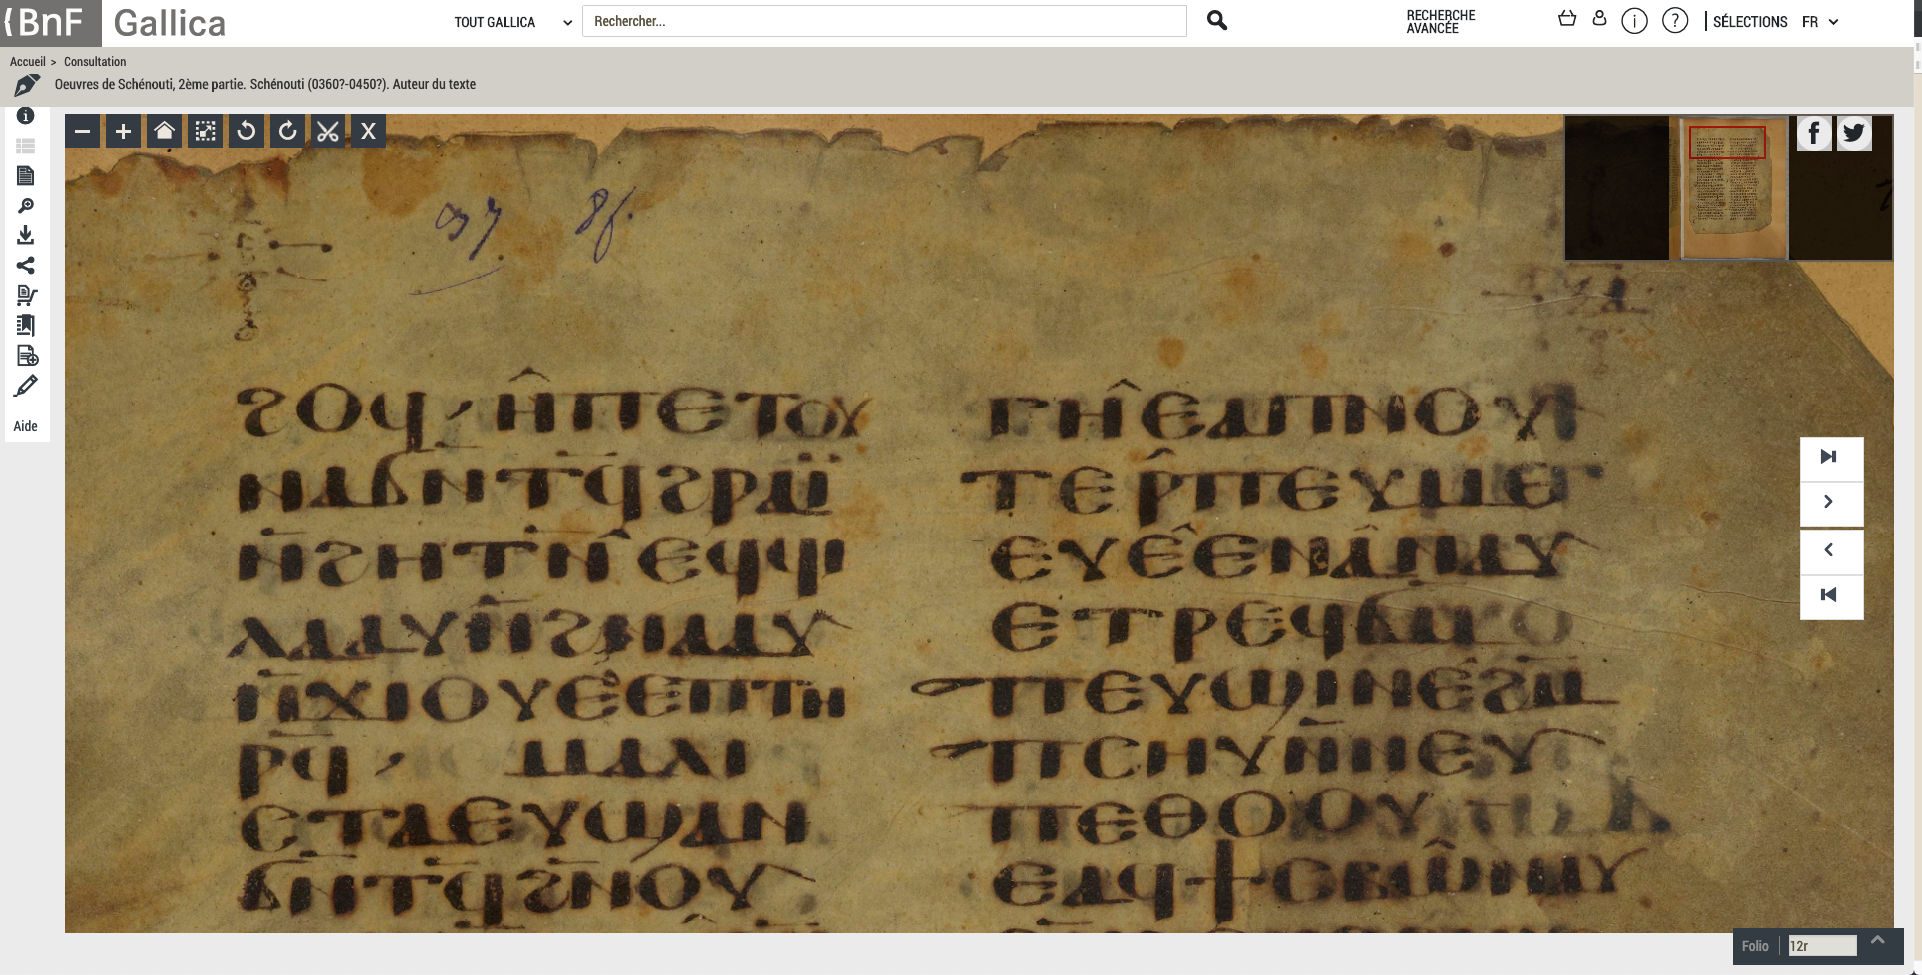Viewport: 1922px width, 975px height.
Task: Rotate image right
Action: tap(288, 131)
